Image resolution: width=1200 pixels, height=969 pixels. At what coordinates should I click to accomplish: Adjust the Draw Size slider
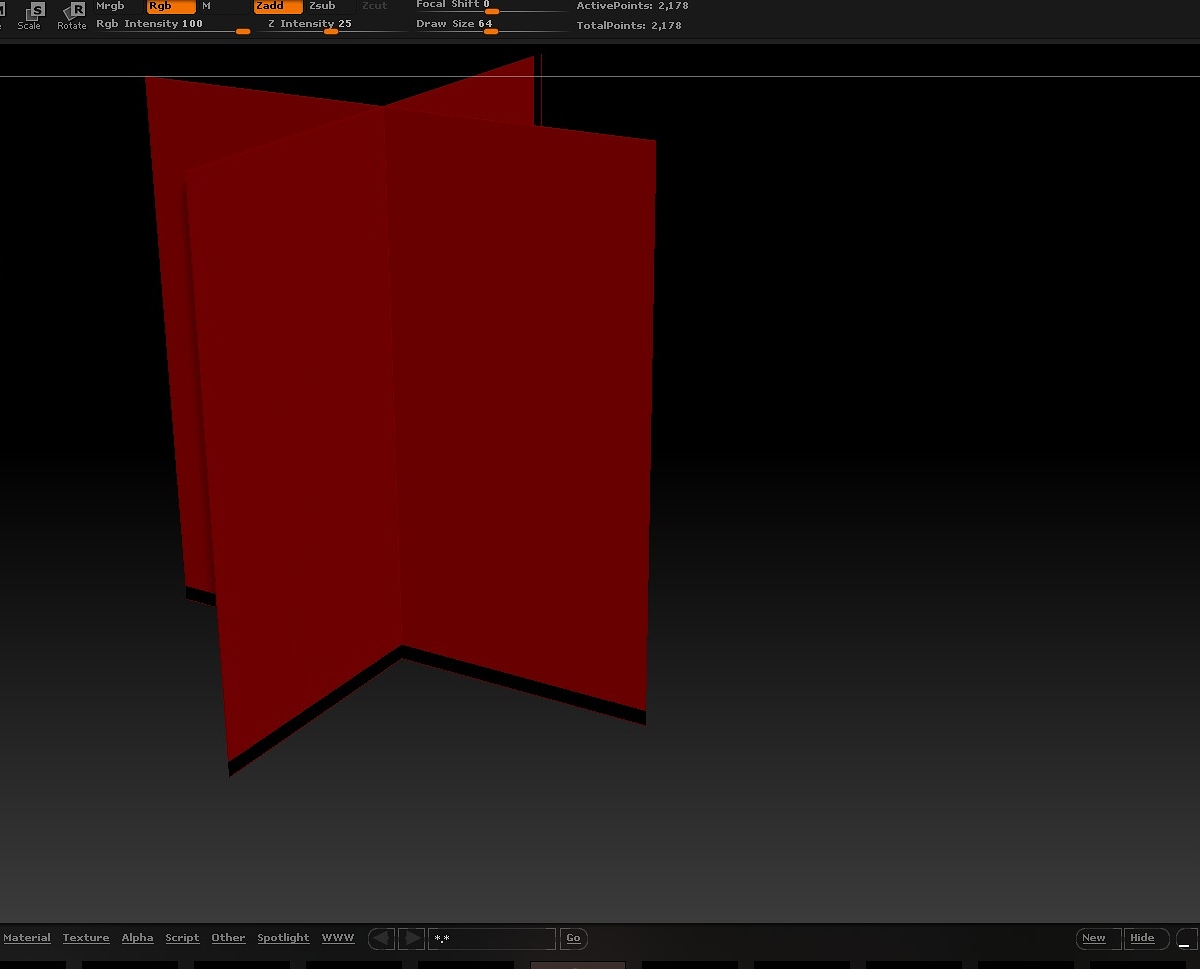coord(490,25)
